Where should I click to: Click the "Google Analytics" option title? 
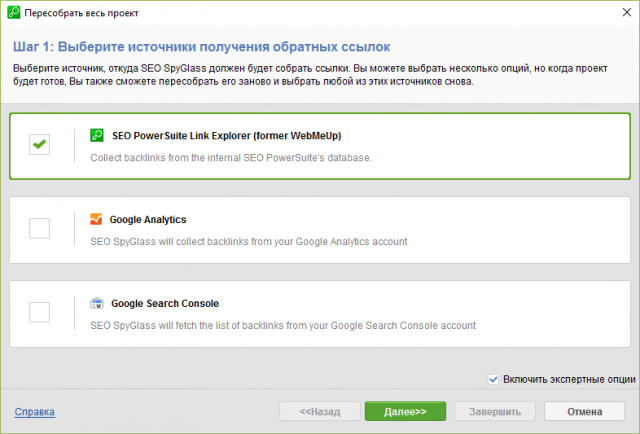point(148,219)
